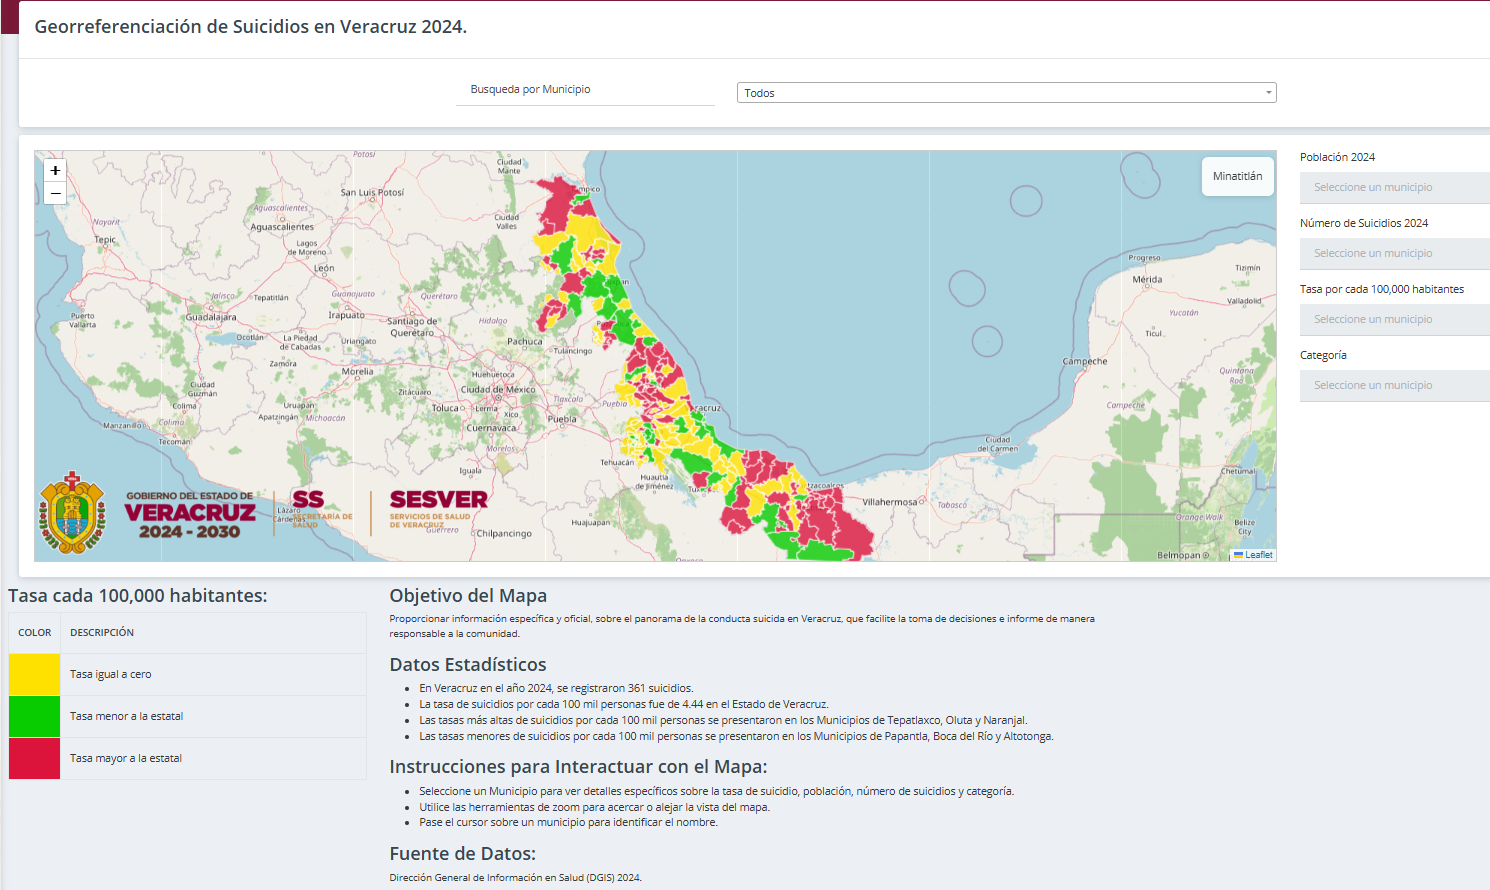The width and height of the screenshot is (1490, 890).
Task: Click the 'Dirección General de Información en Salud' source line
Action: 515,878
